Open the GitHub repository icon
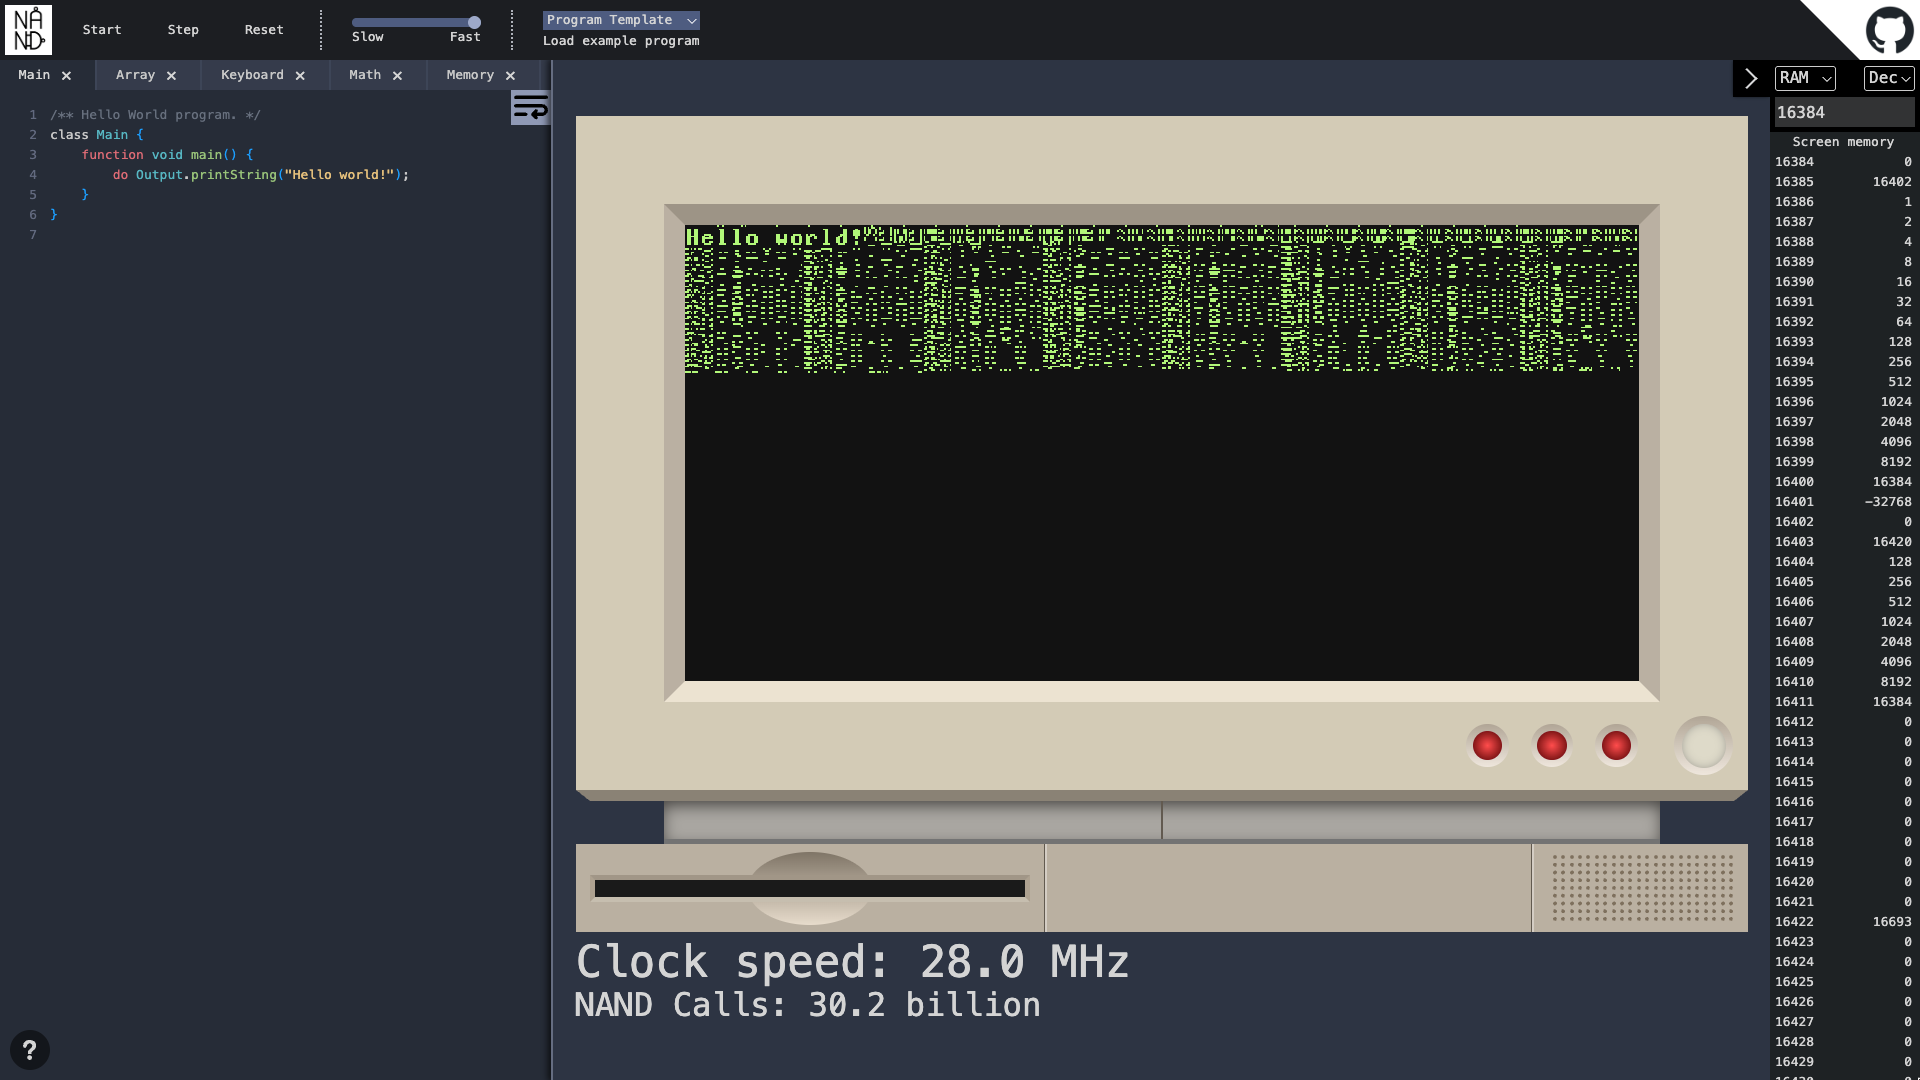This screenshot has height=1080, width=1920. click(1888, 29)
